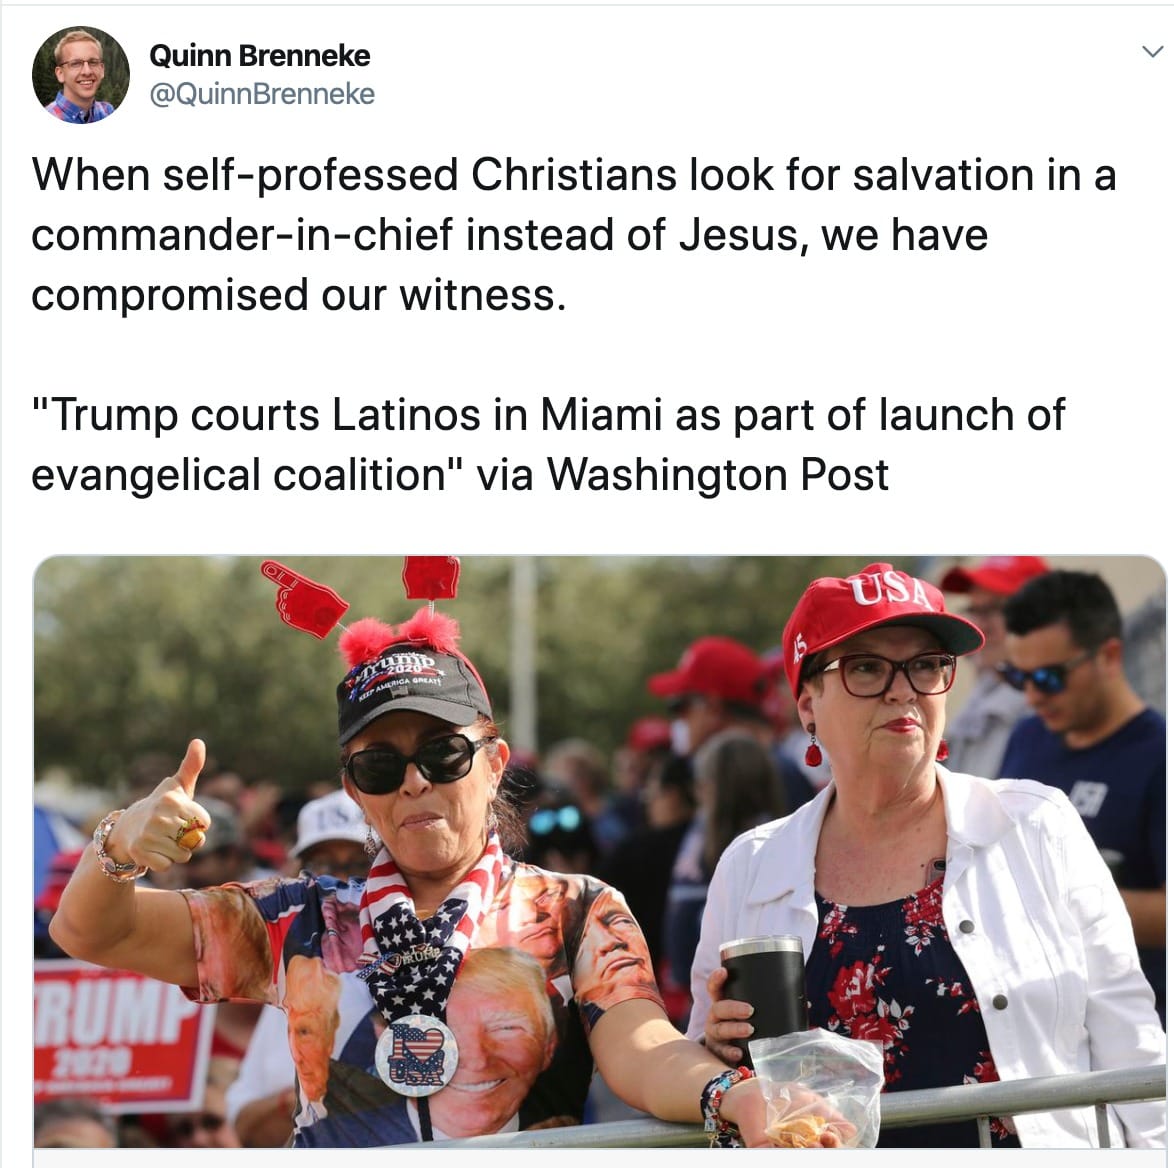Click the heart USA button pin

click(416, 1055)
